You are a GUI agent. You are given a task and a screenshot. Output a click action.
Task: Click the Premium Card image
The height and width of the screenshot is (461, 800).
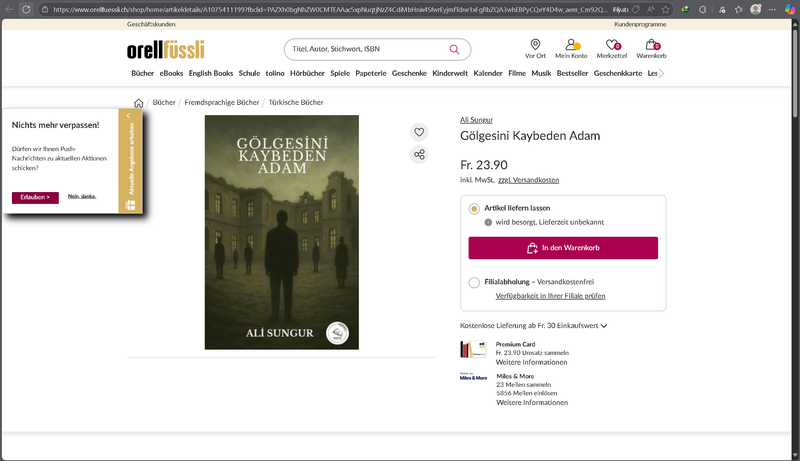pyautogui.click(x=473, y=349)
